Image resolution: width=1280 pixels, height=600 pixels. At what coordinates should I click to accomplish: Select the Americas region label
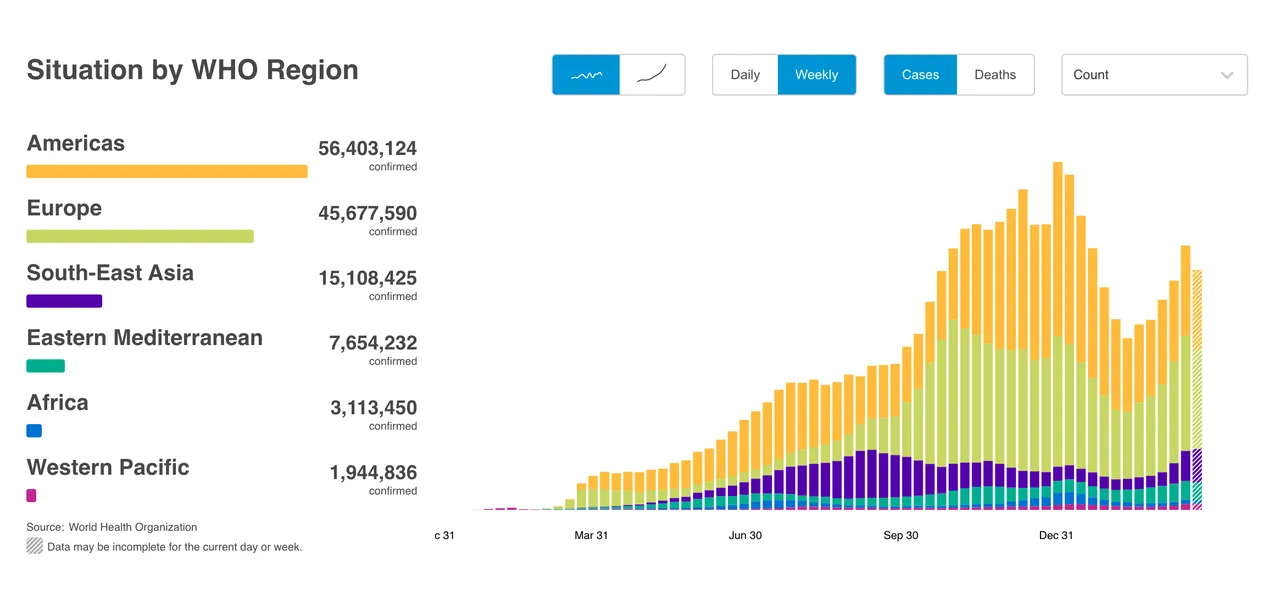76,143
